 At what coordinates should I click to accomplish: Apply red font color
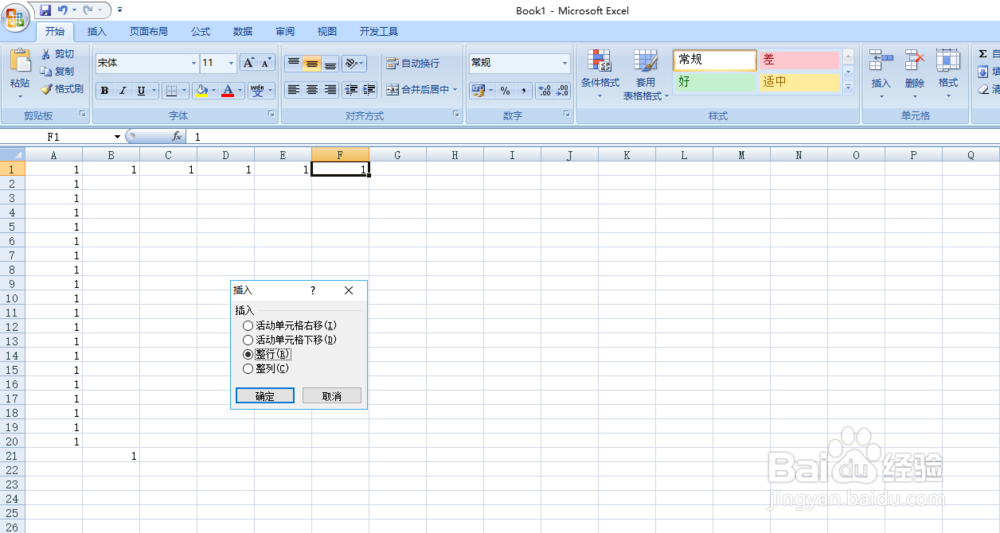point(228,91)
